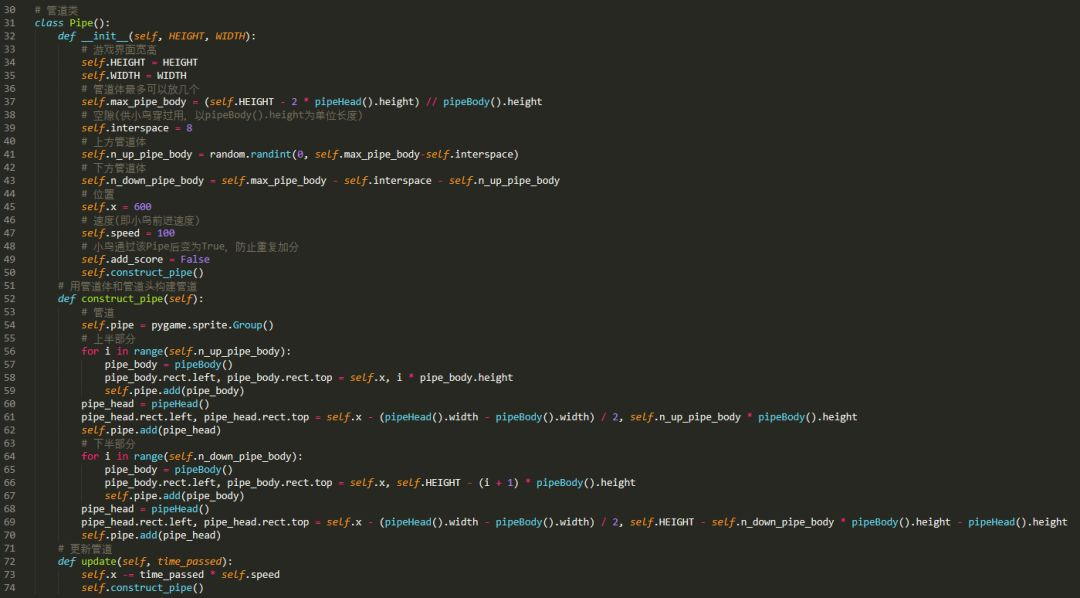The image size is (1080, 598).
Task: Place cursor on class name Pipe
Action: tap(81, 23)
